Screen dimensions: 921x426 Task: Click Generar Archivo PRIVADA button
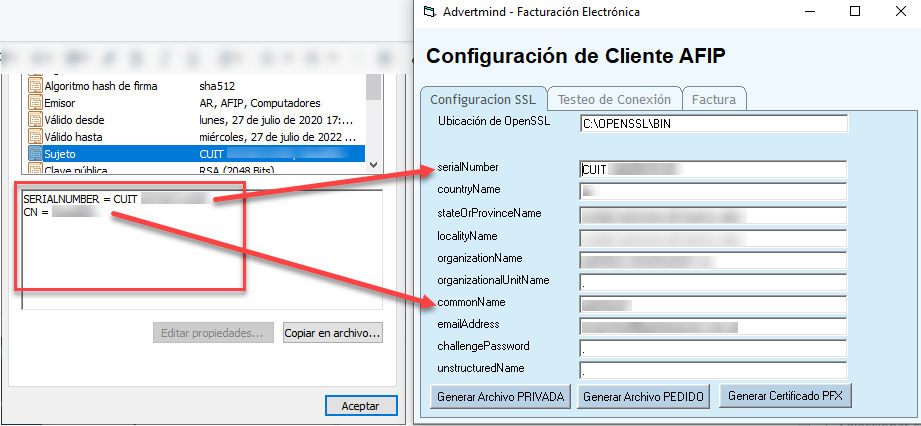click(x=500, y=397)
